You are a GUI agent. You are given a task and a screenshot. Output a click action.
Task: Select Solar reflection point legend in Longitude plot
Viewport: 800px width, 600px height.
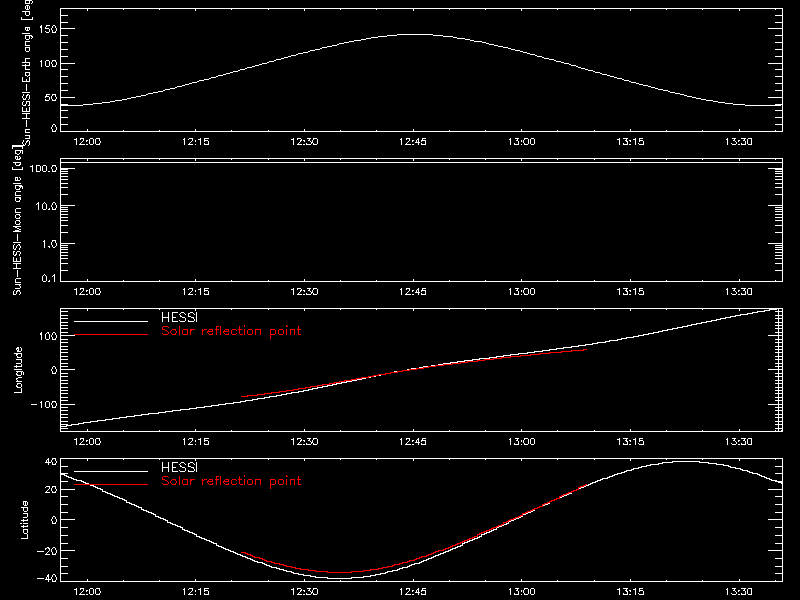coord(231,331)
